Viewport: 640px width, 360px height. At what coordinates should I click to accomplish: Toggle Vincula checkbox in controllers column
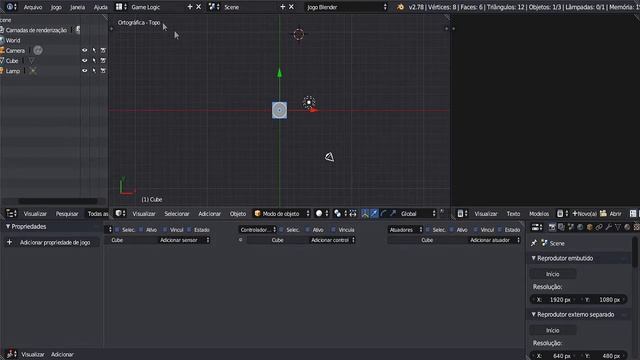tap(333, 230)
